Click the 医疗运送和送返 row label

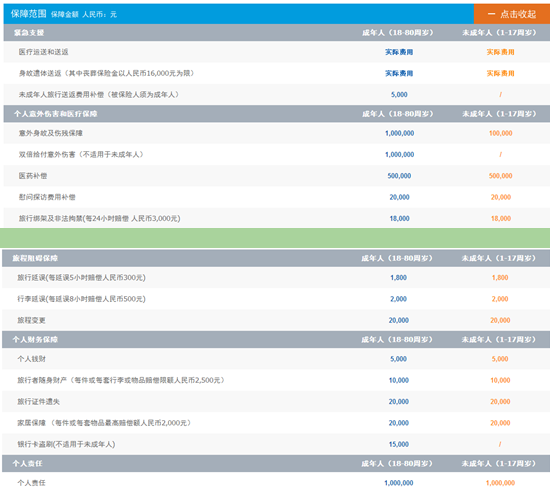click(x=43, y=52)
